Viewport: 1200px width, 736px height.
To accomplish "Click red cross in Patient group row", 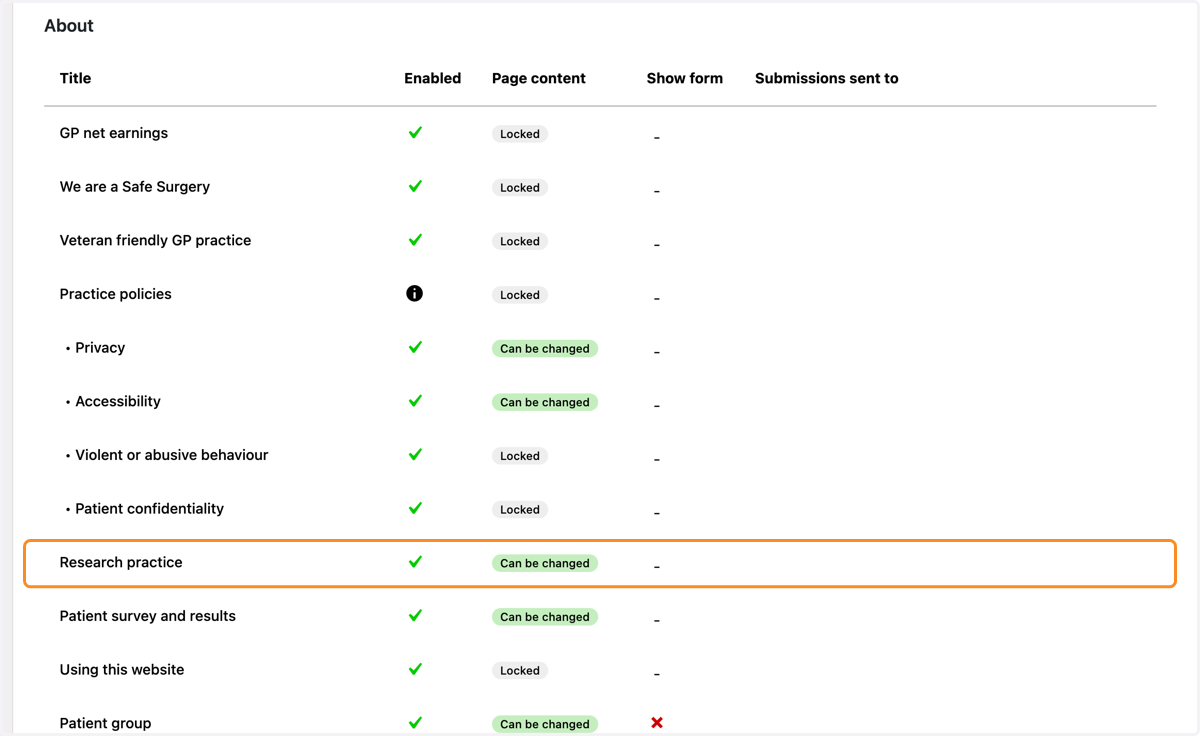I will [657, 722].
